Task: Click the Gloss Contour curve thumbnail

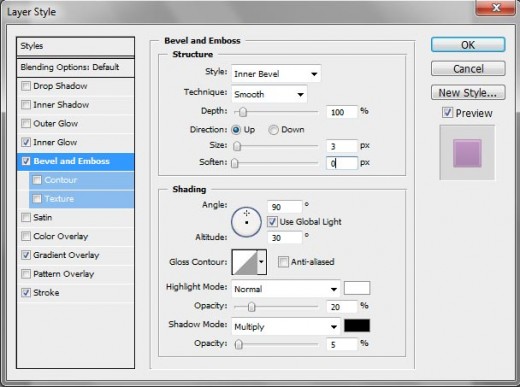Action: point(245,262)
